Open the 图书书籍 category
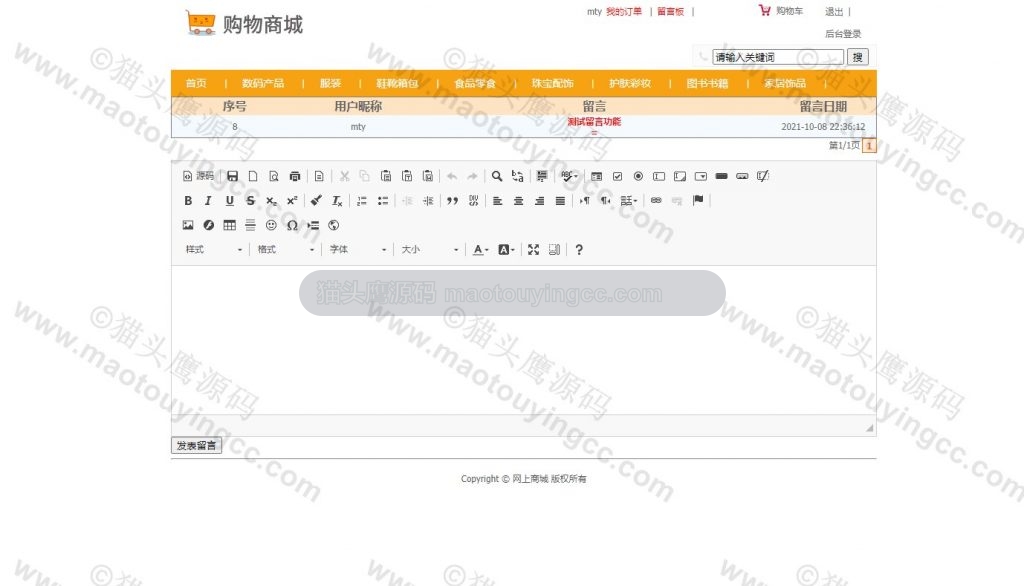 pyautogui.click(x=707, y=83)
